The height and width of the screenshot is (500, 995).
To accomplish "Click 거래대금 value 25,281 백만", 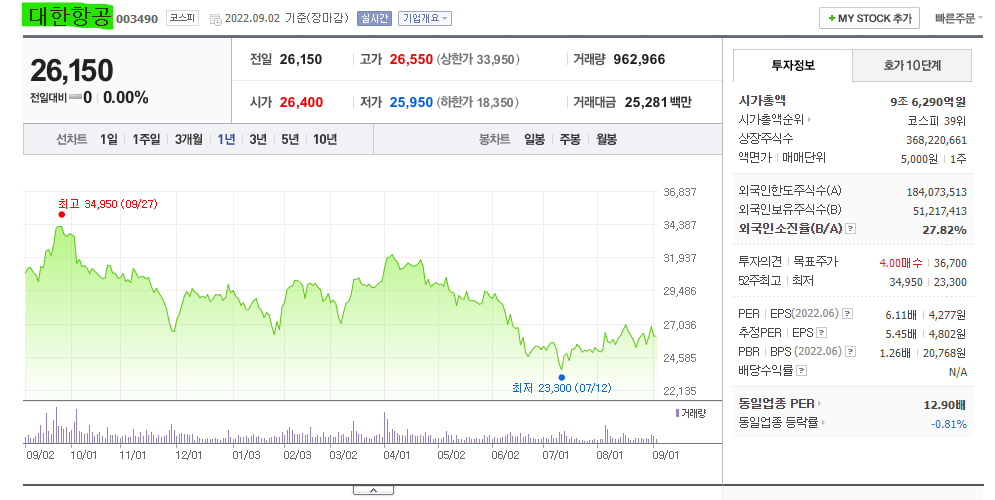I will click(658, 102).
